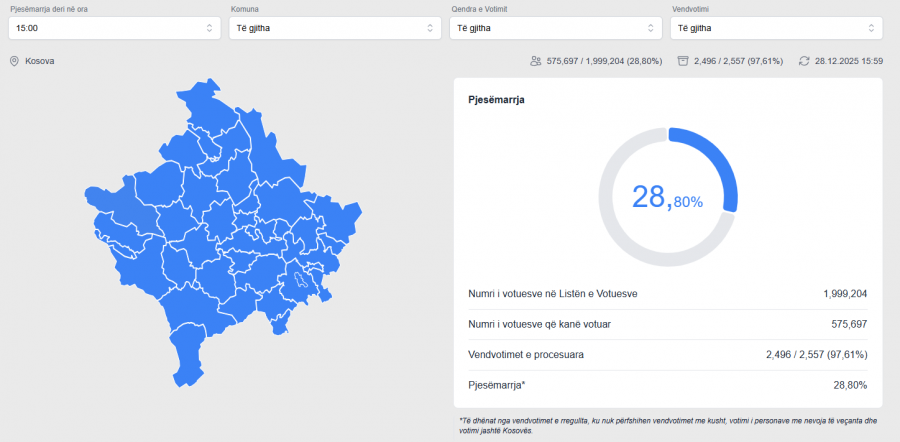Expand the Vendvotimi dropdown
The width and height of the screenshot is (900, 442).
click(x=776, y=28)
